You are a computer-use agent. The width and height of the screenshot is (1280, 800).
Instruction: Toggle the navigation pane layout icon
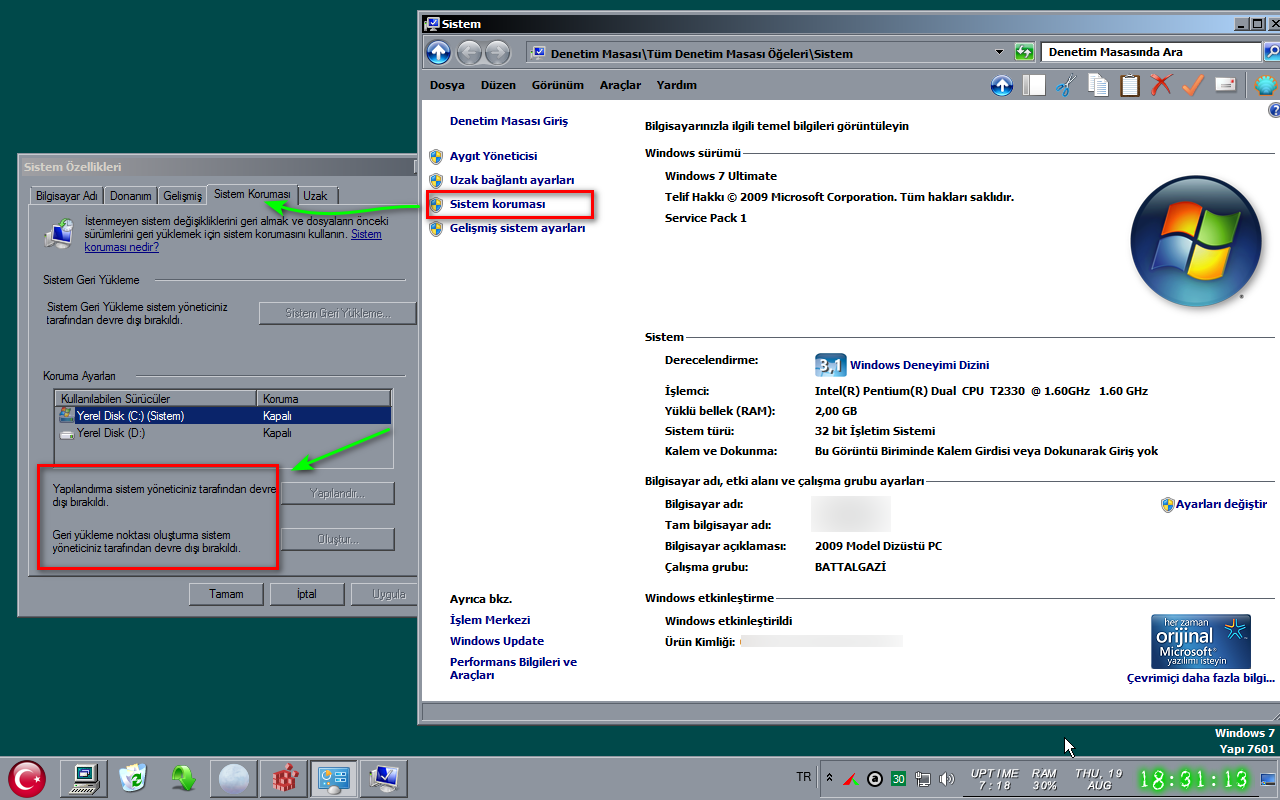[1034, 85]
